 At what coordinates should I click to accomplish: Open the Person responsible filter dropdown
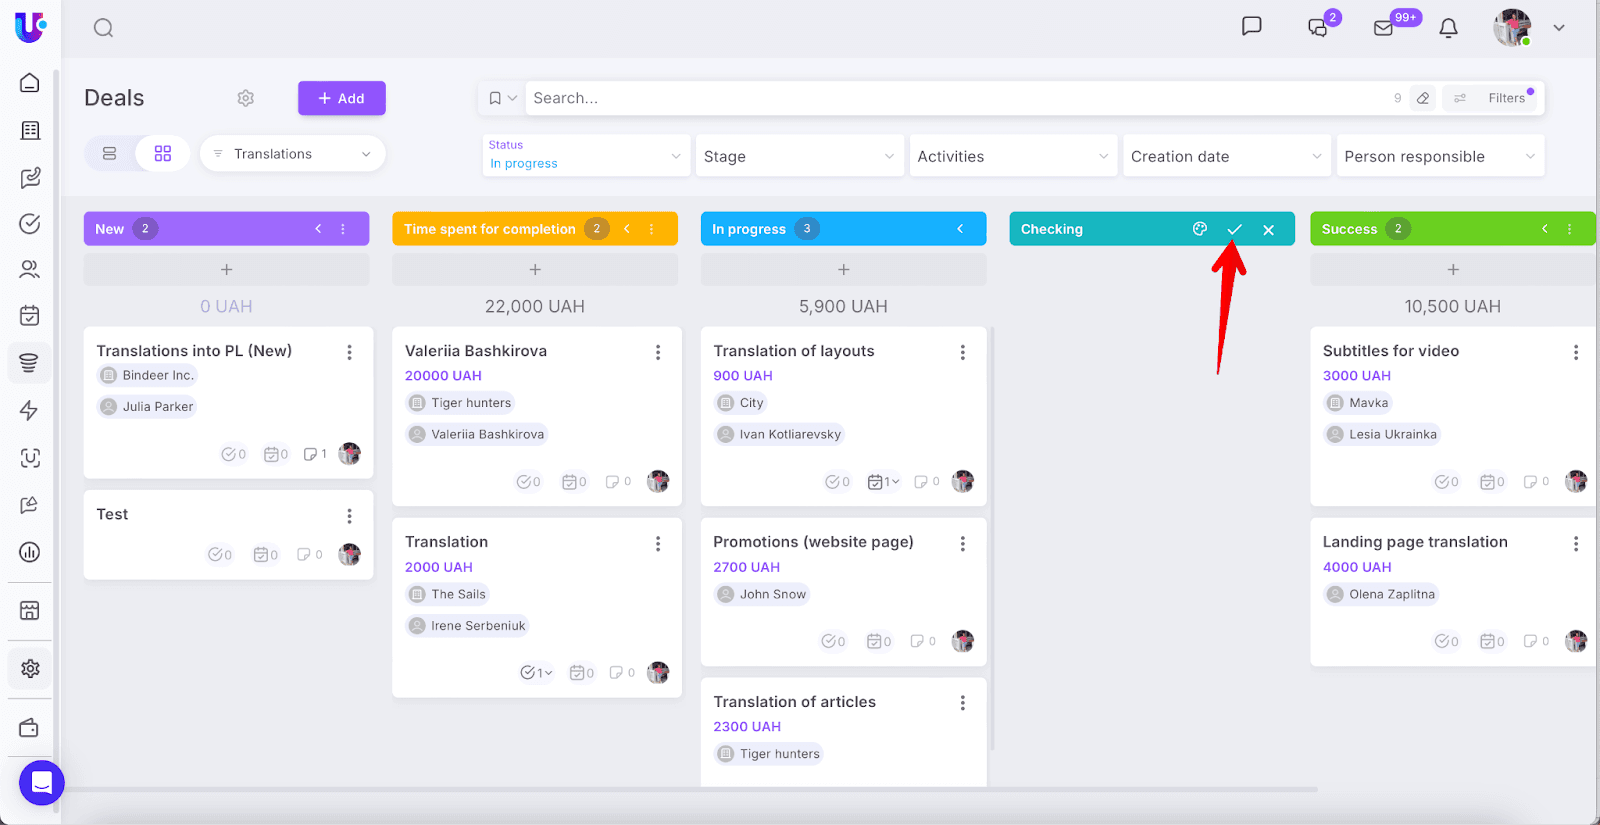(1439, 157)
